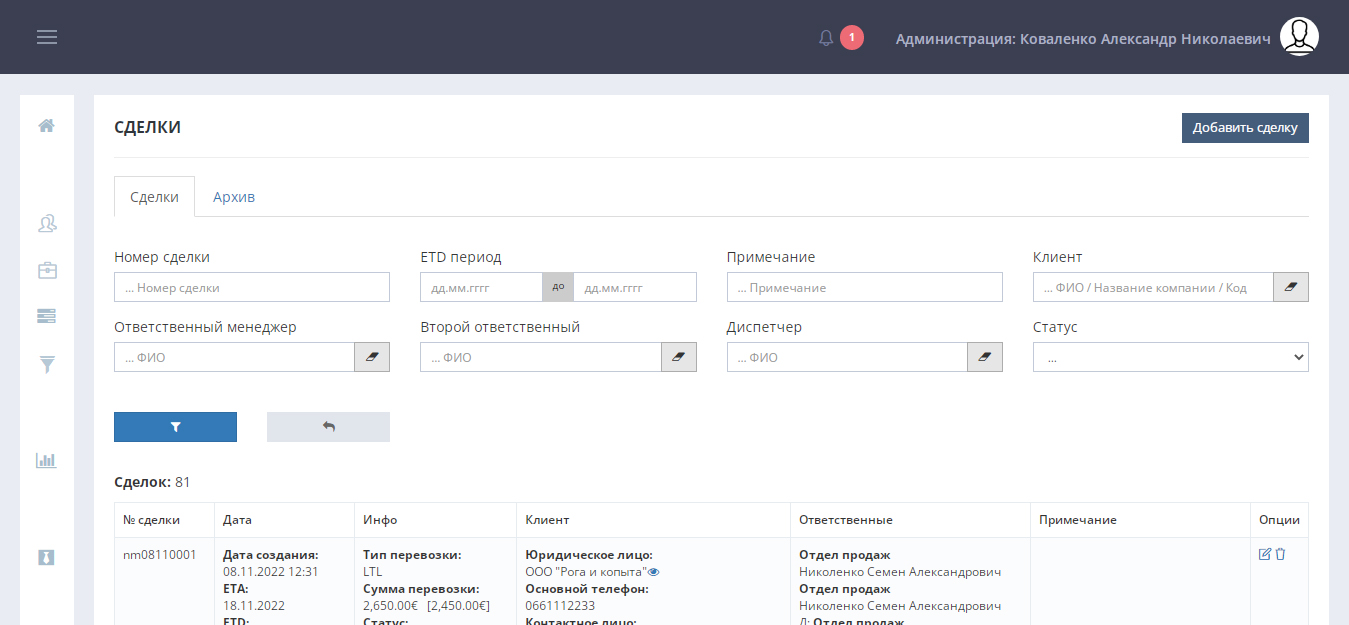Screen dimensions: 1349x625
Task: Show client details with the eye icon
Action: click(x=654, y=572)
